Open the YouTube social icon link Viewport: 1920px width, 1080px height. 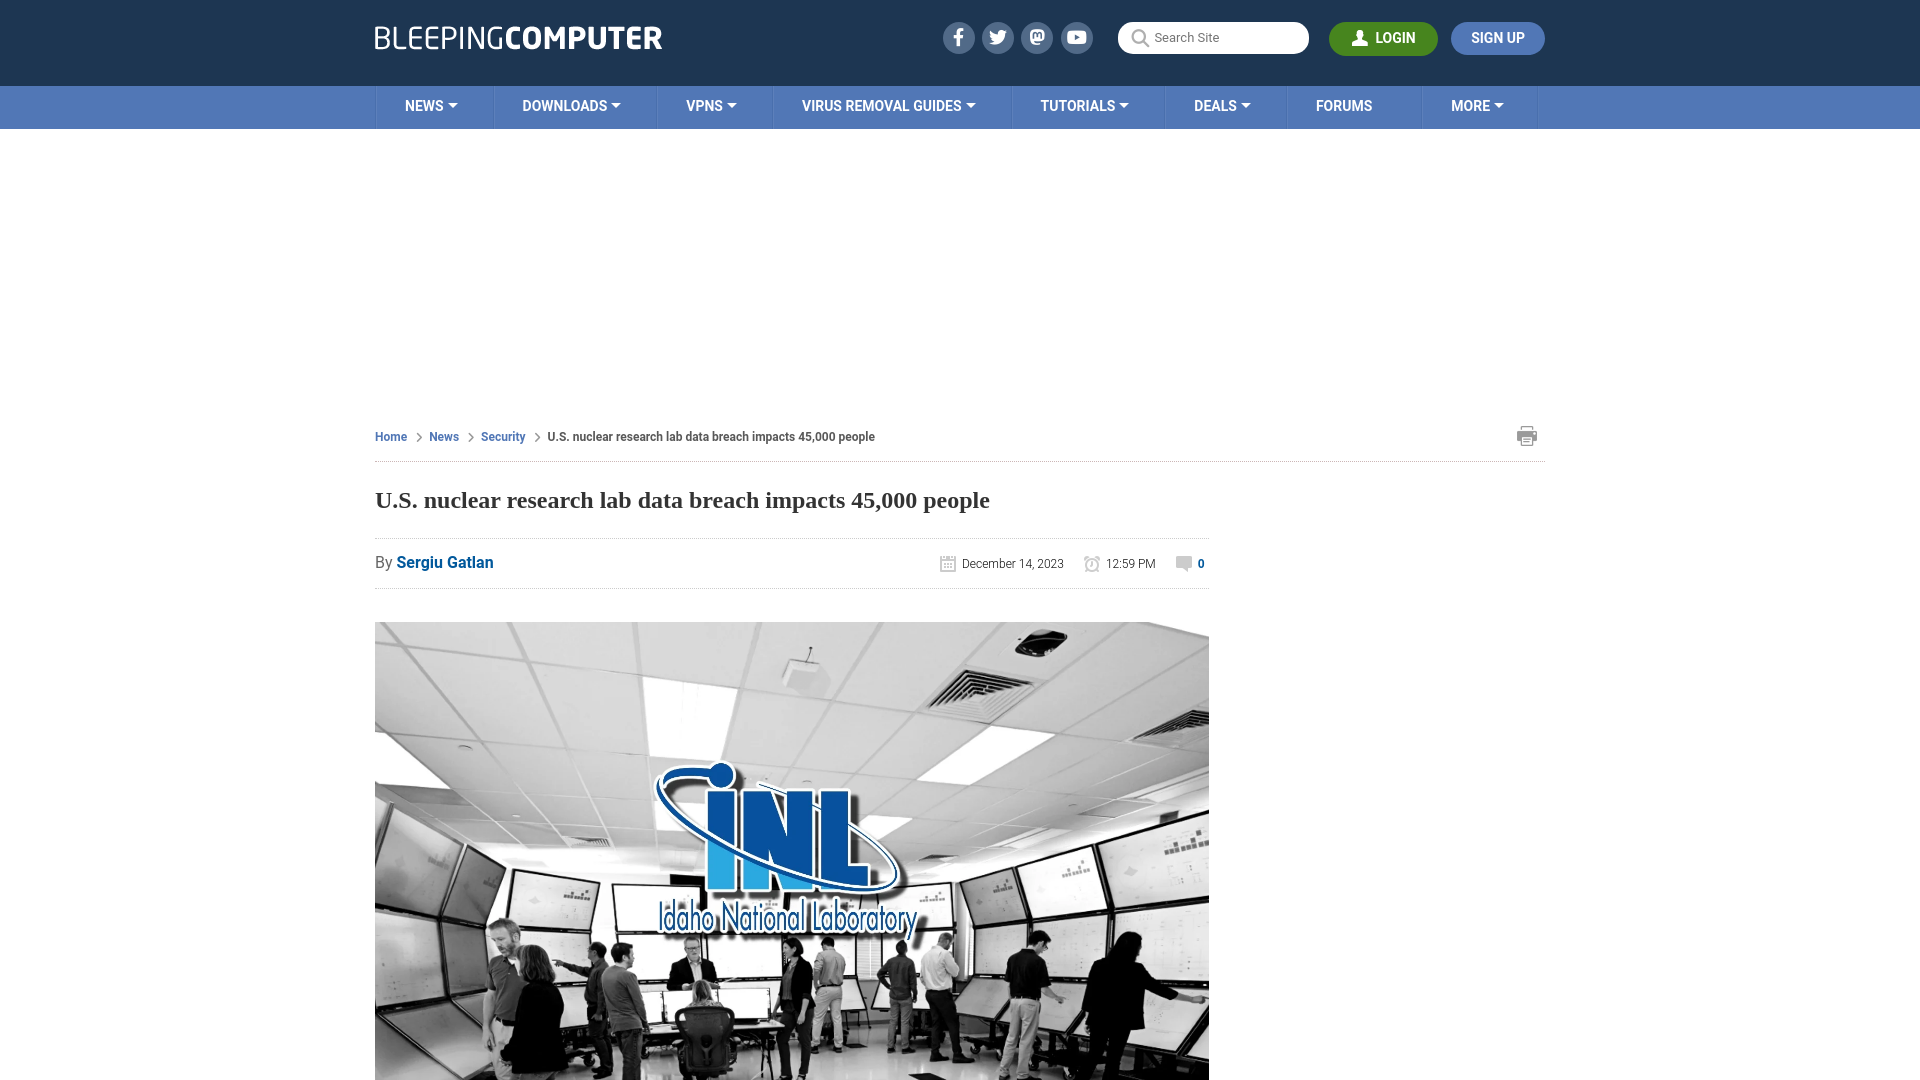pyautogui.click(x=1077, y=37)
